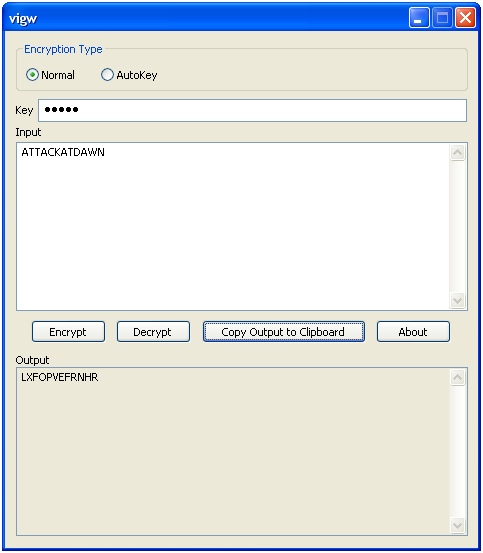Screen dimensions: 483x553
Task: Click the Decrypt button
Action: [153, 332]
